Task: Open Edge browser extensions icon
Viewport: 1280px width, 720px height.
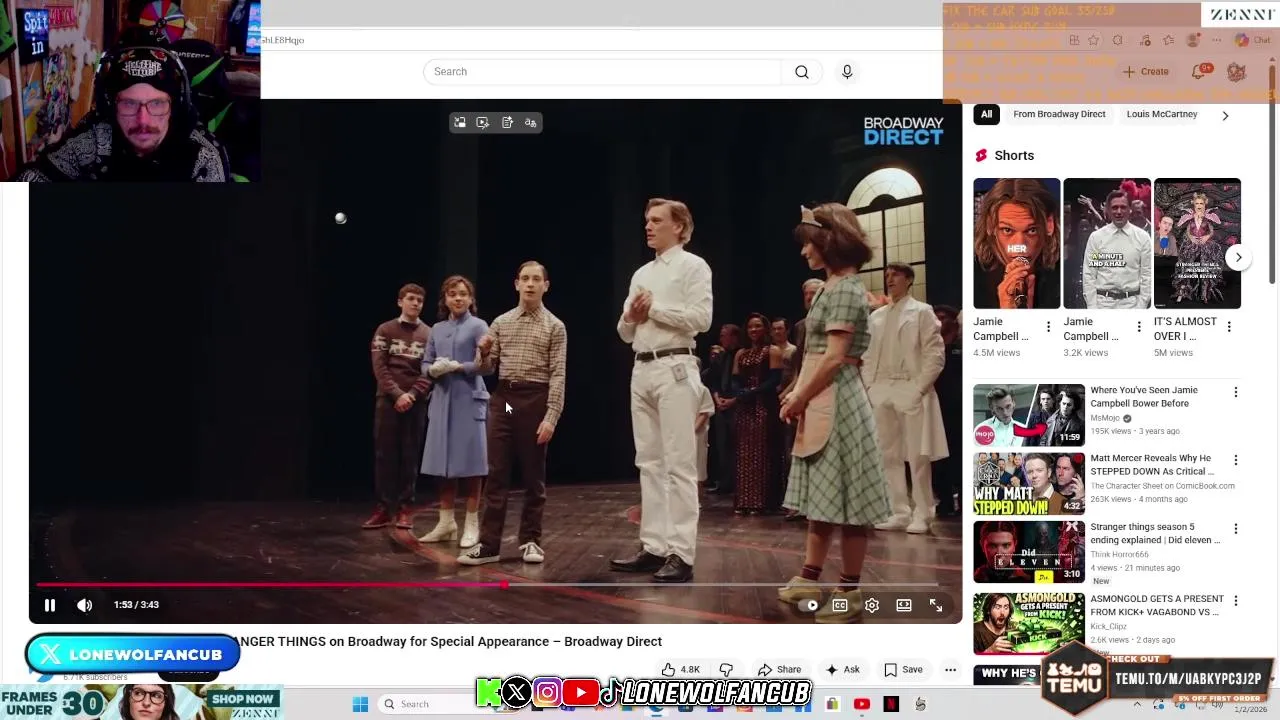Action: tap(1118, 40)
